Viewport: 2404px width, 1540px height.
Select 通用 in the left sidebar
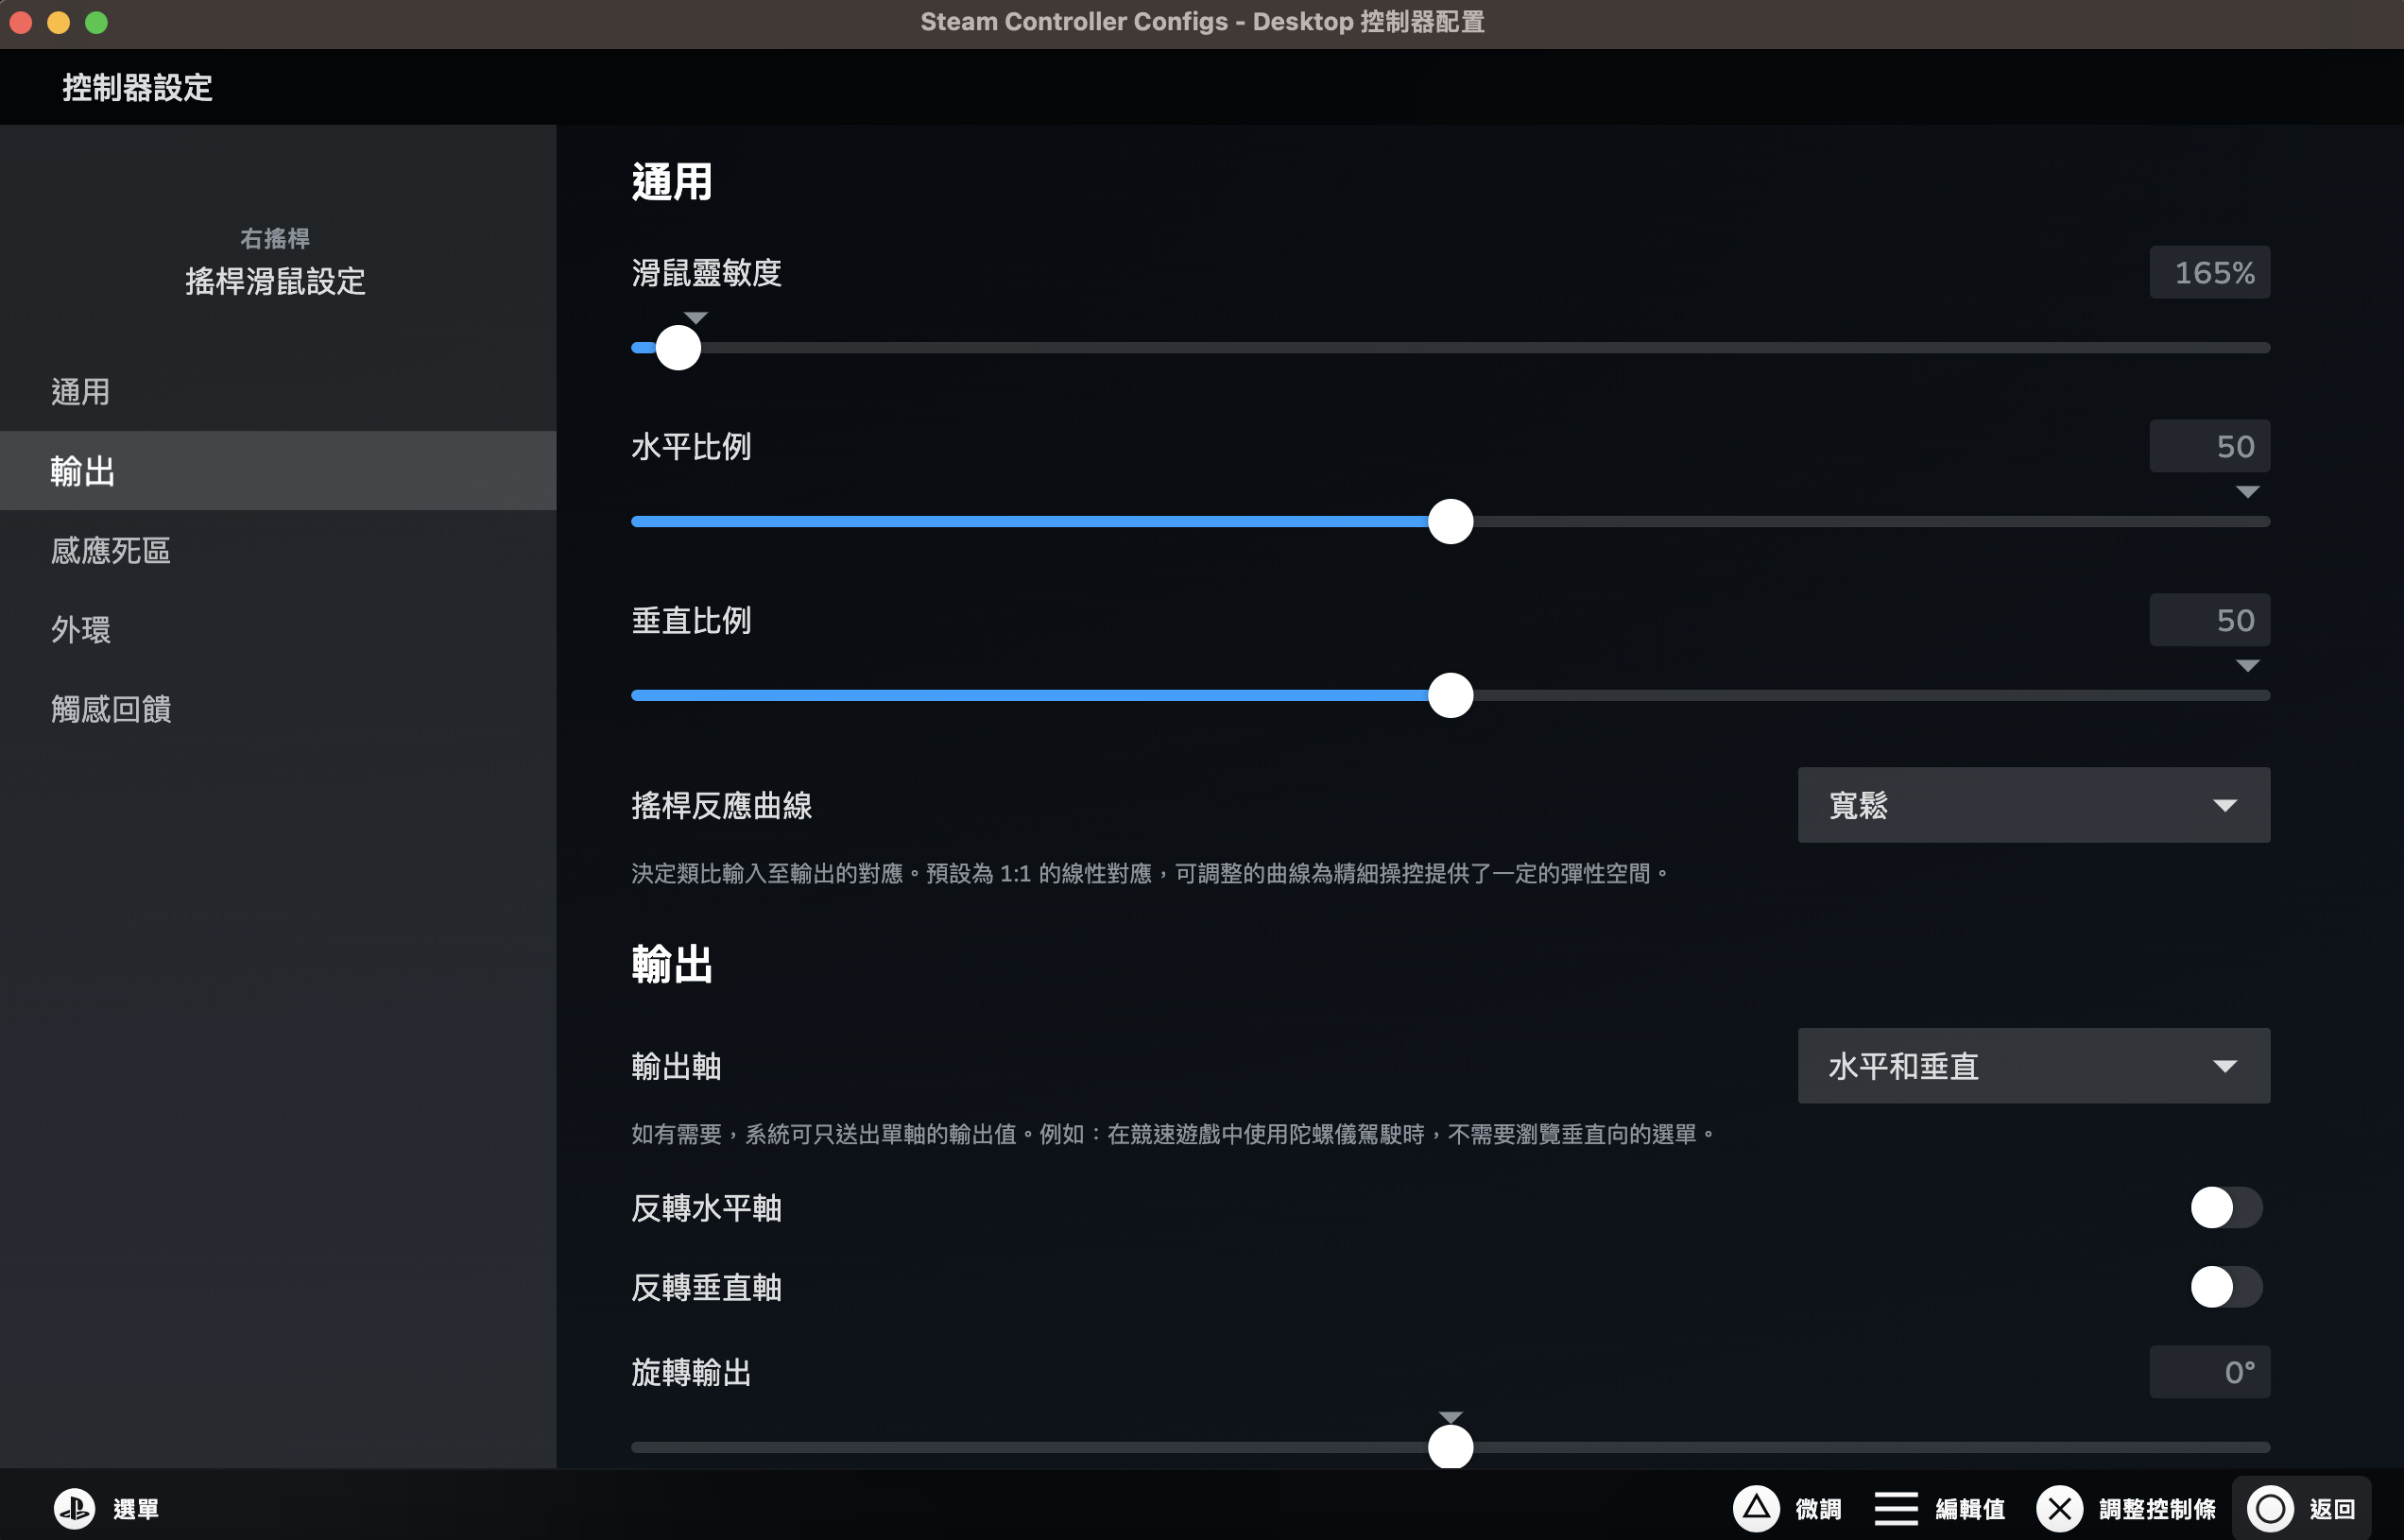(81, 392)
